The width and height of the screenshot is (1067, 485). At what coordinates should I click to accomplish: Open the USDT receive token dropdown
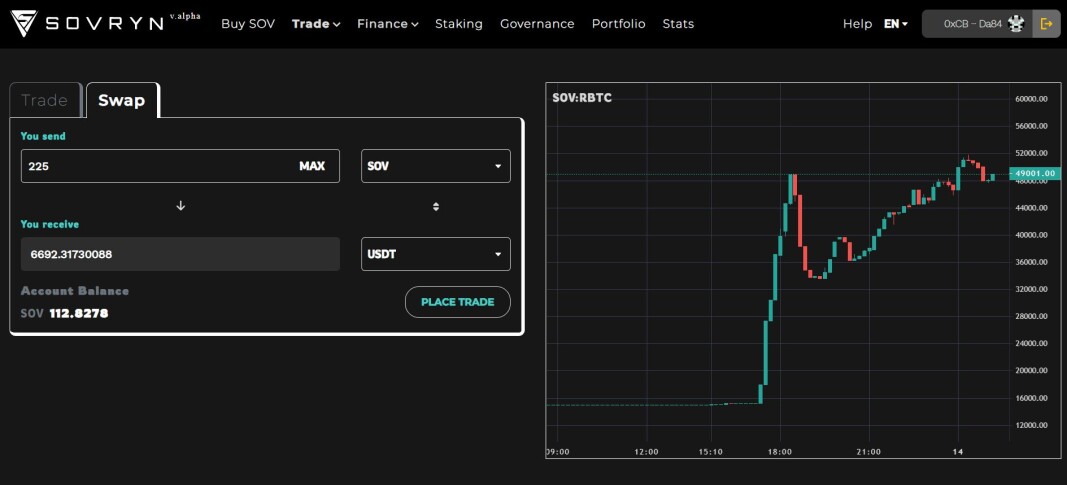coord(436,254)
